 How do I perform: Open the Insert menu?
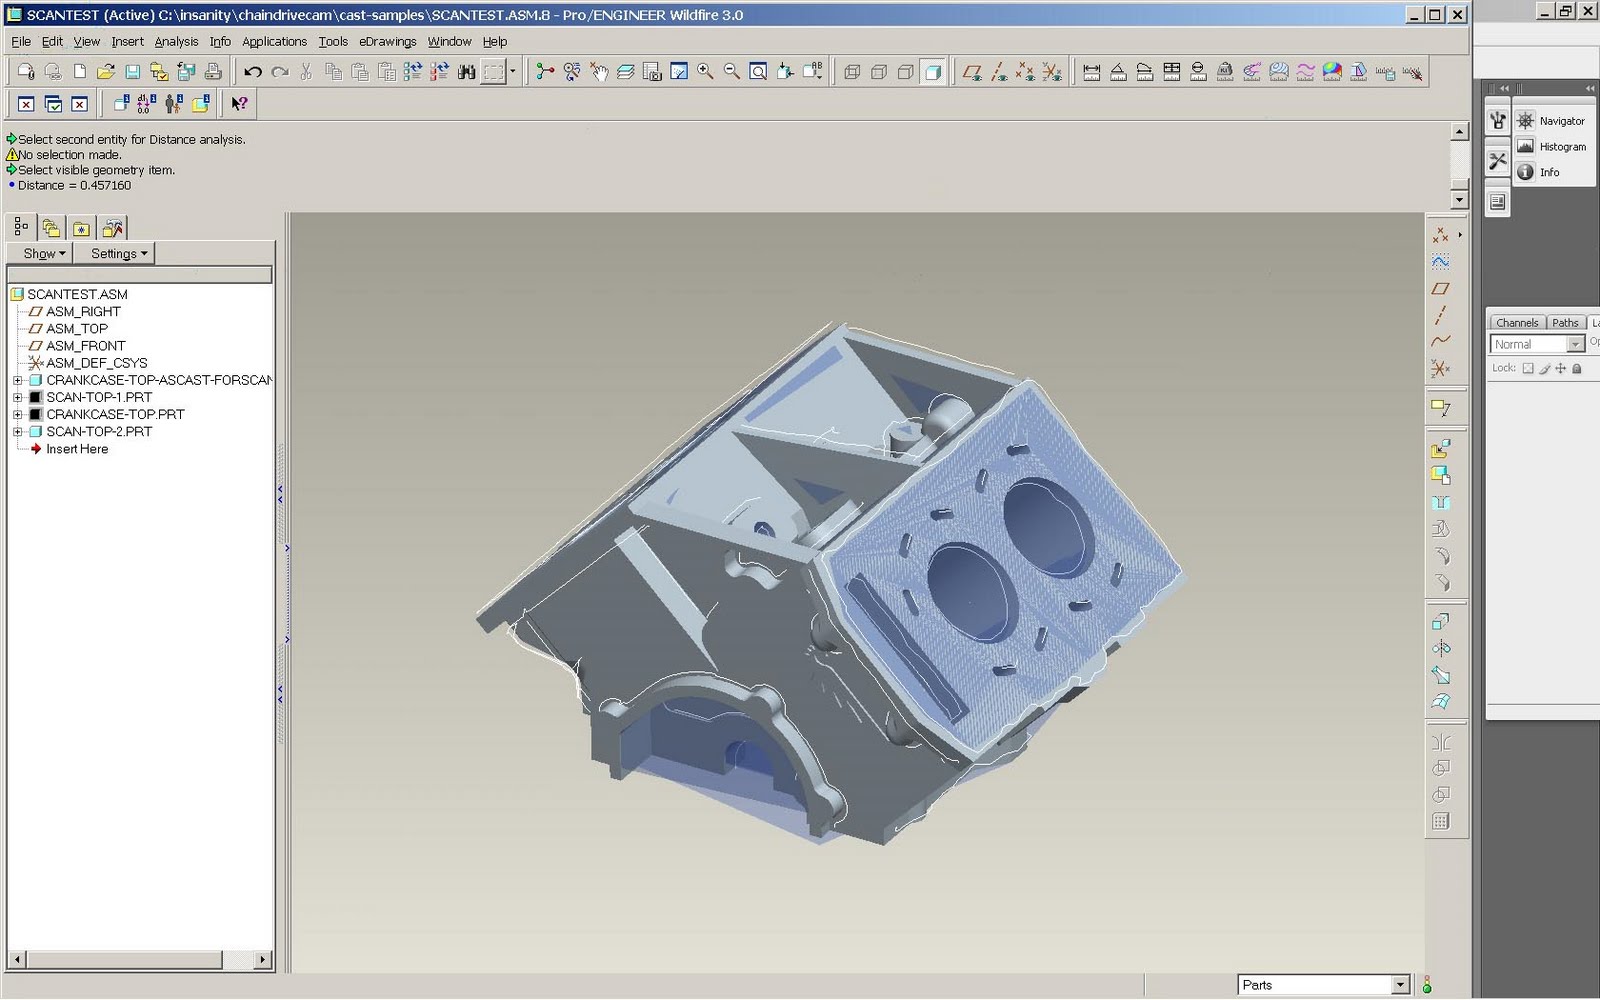click(127, 42)
